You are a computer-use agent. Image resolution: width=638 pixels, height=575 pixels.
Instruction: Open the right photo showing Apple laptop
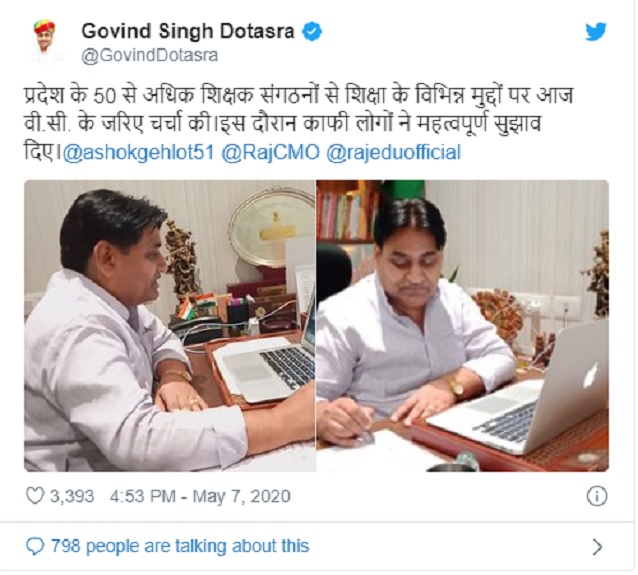point(463,326)
